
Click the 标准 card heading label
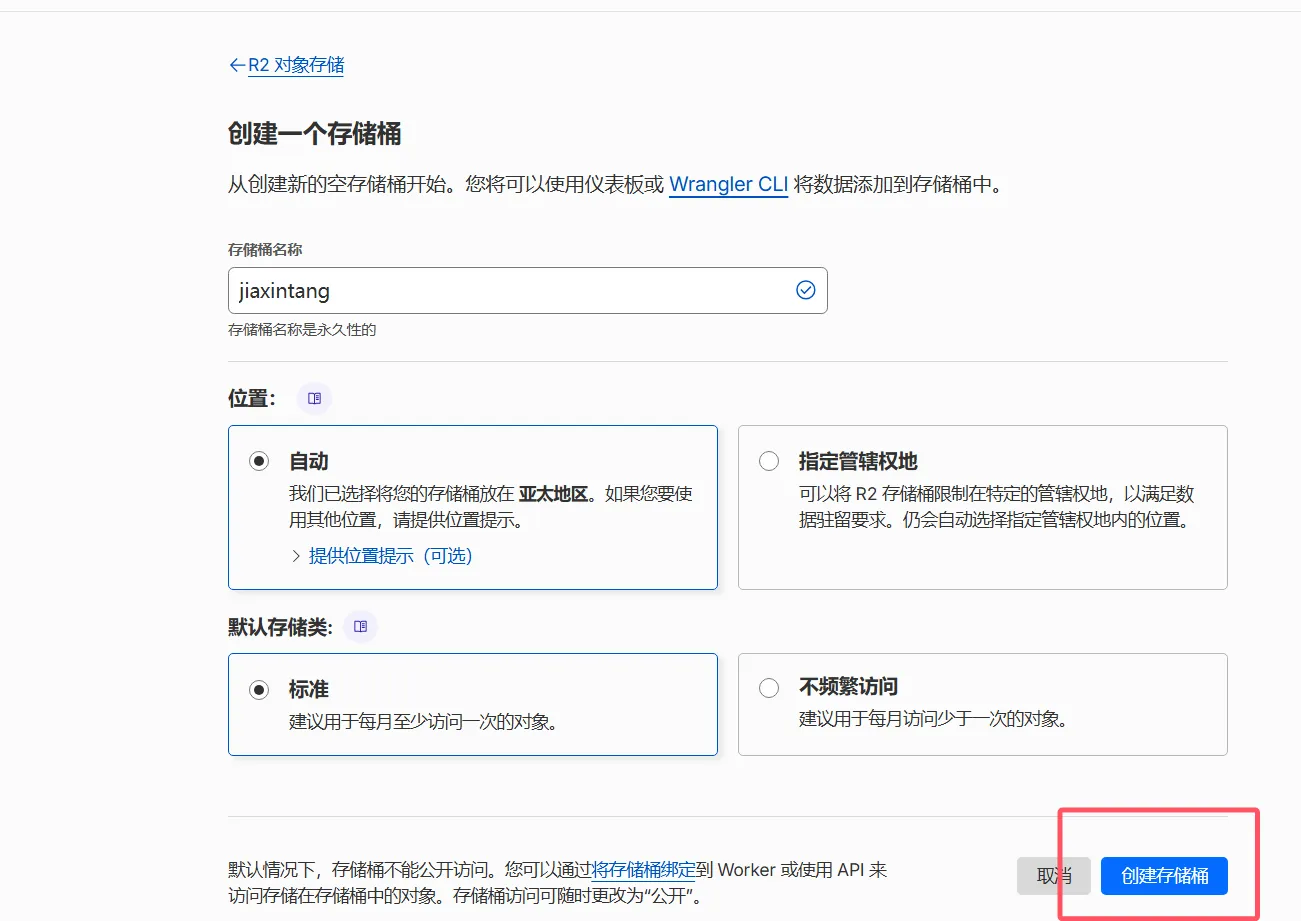point(309,689)
